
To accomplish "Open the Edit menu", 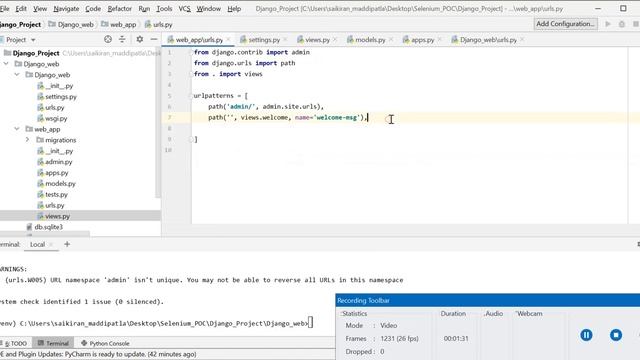I will click(x=21, y=9).
